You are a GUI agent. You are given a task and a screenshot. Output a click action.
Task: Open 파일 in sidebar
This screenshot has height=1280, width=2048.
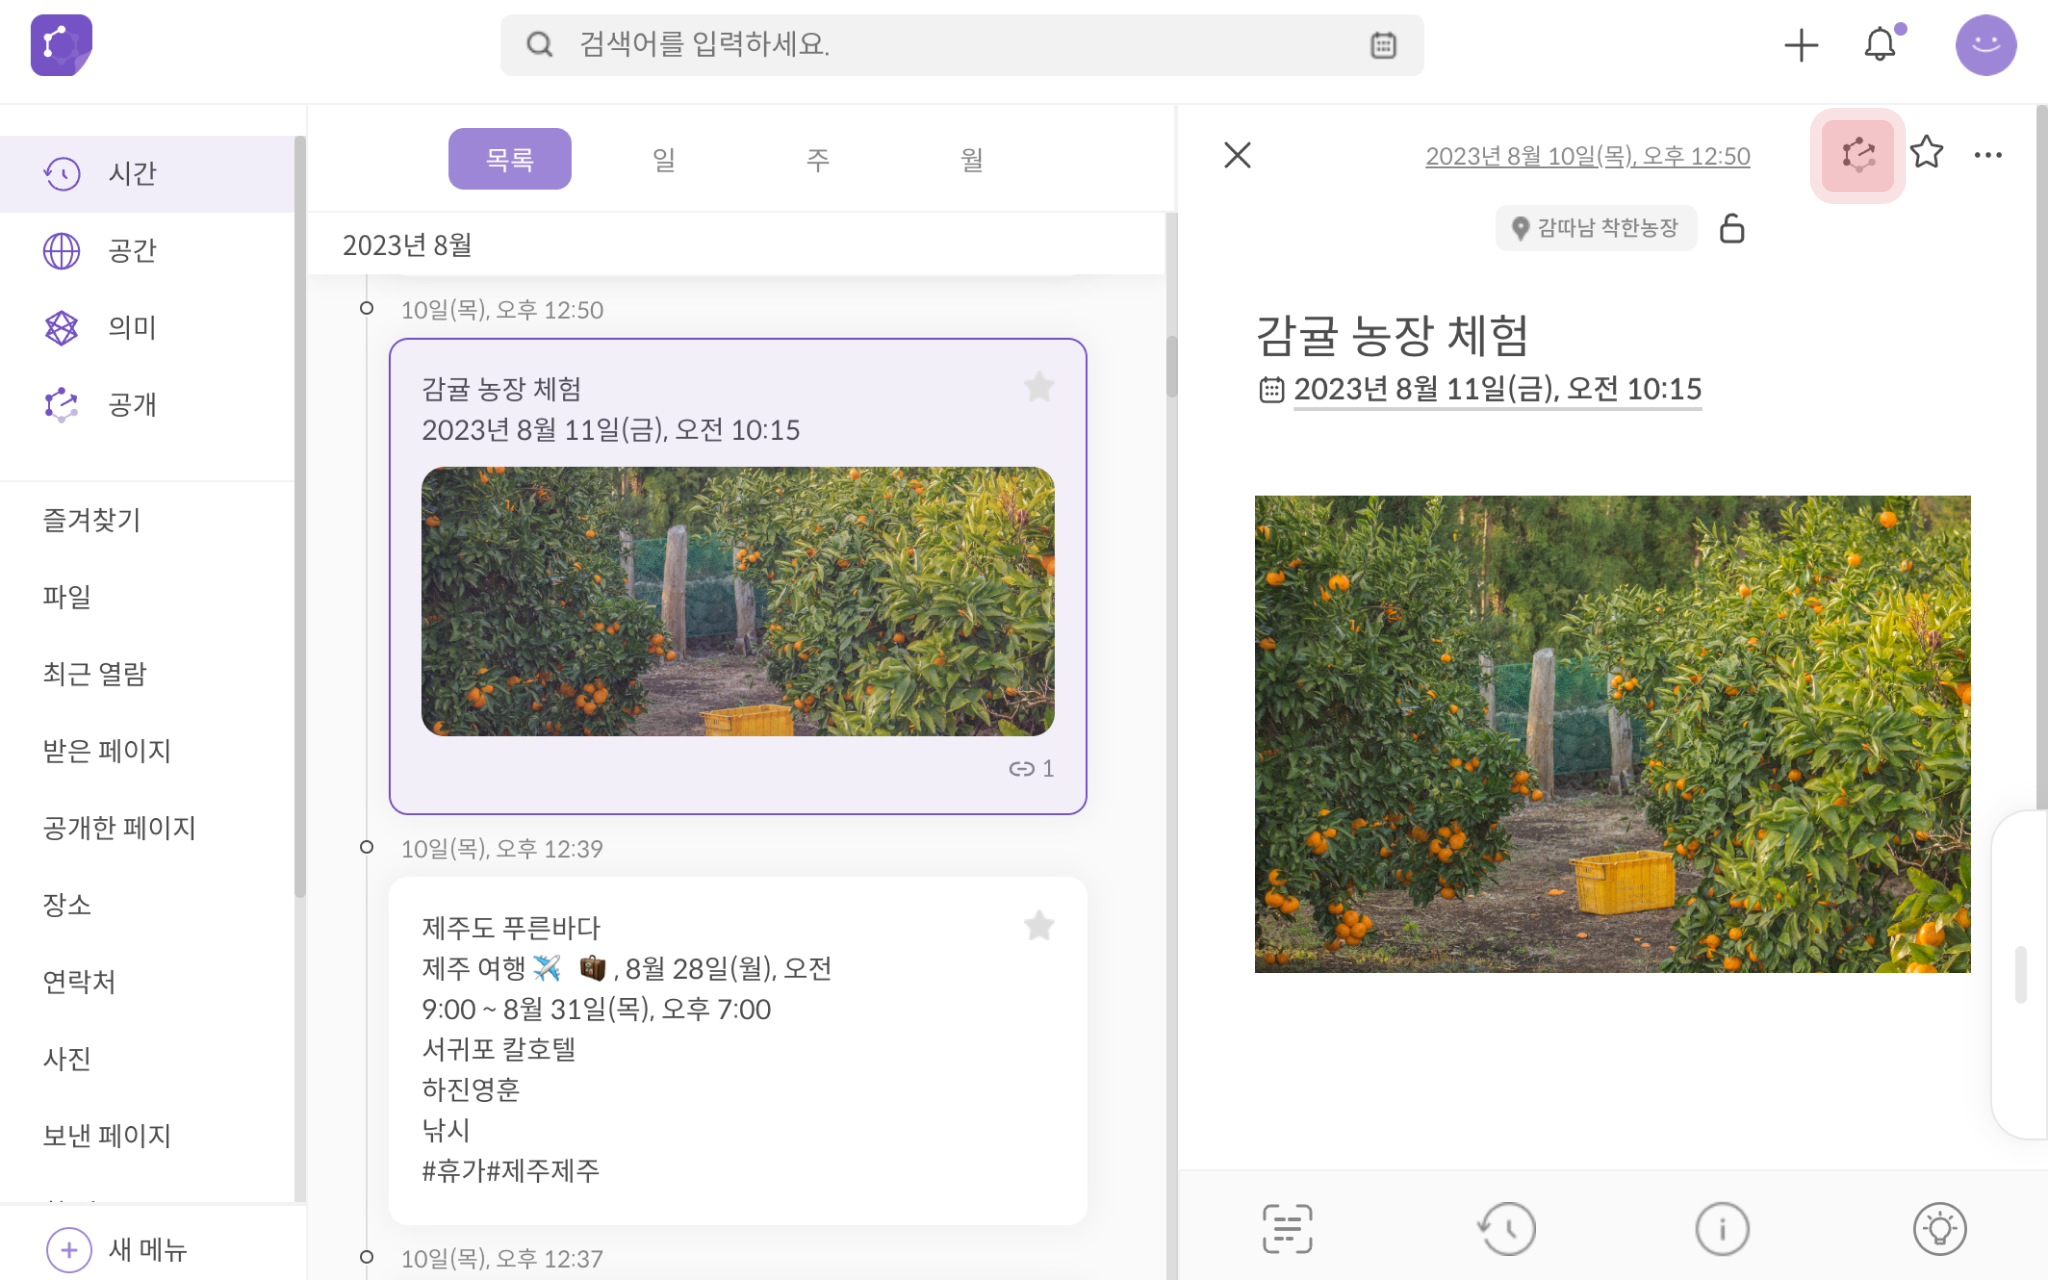67,597
